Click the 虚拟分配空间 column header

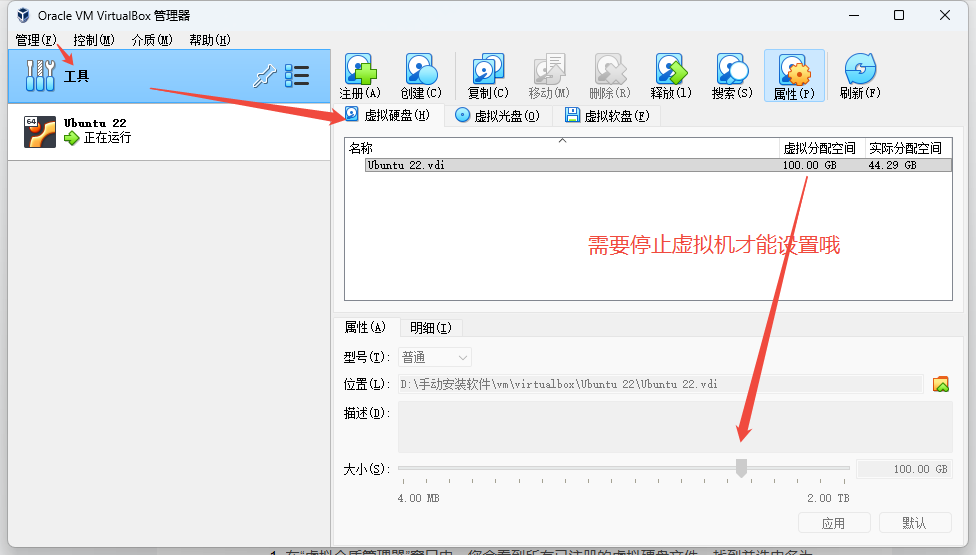coord(820,148)
